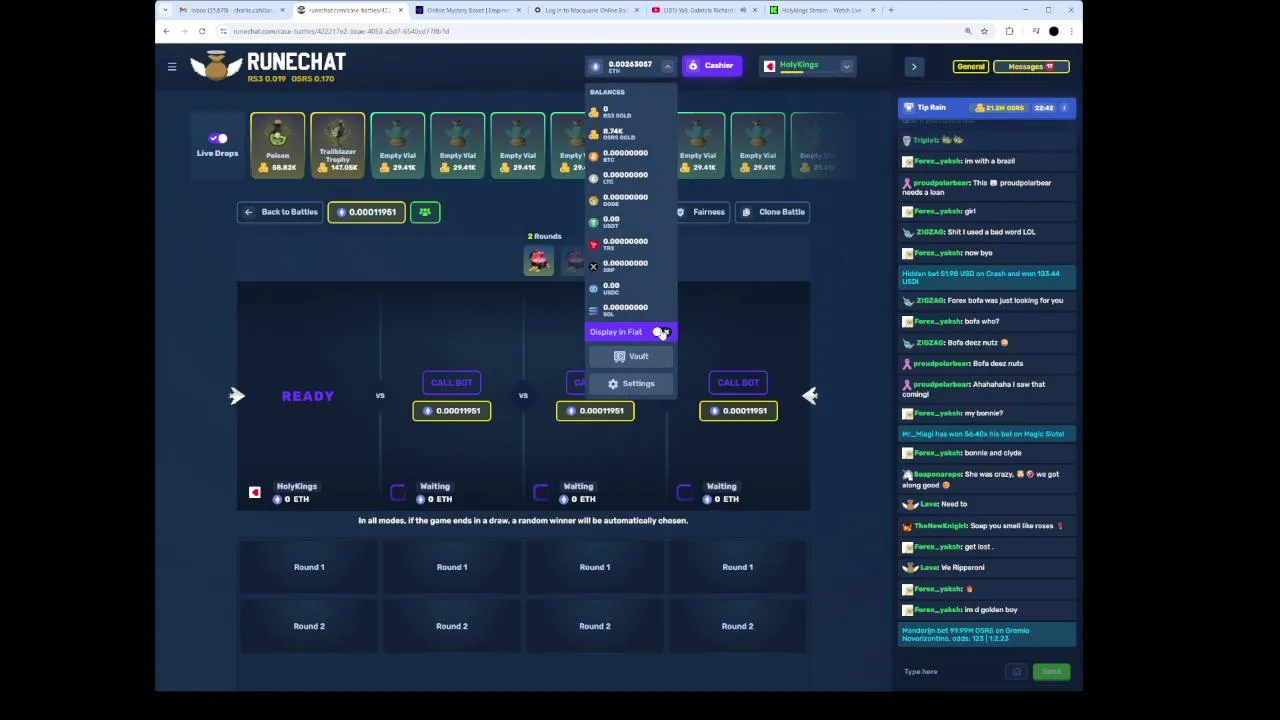
Task: Select BTC balance entry
Action: [x=631, y=156]
